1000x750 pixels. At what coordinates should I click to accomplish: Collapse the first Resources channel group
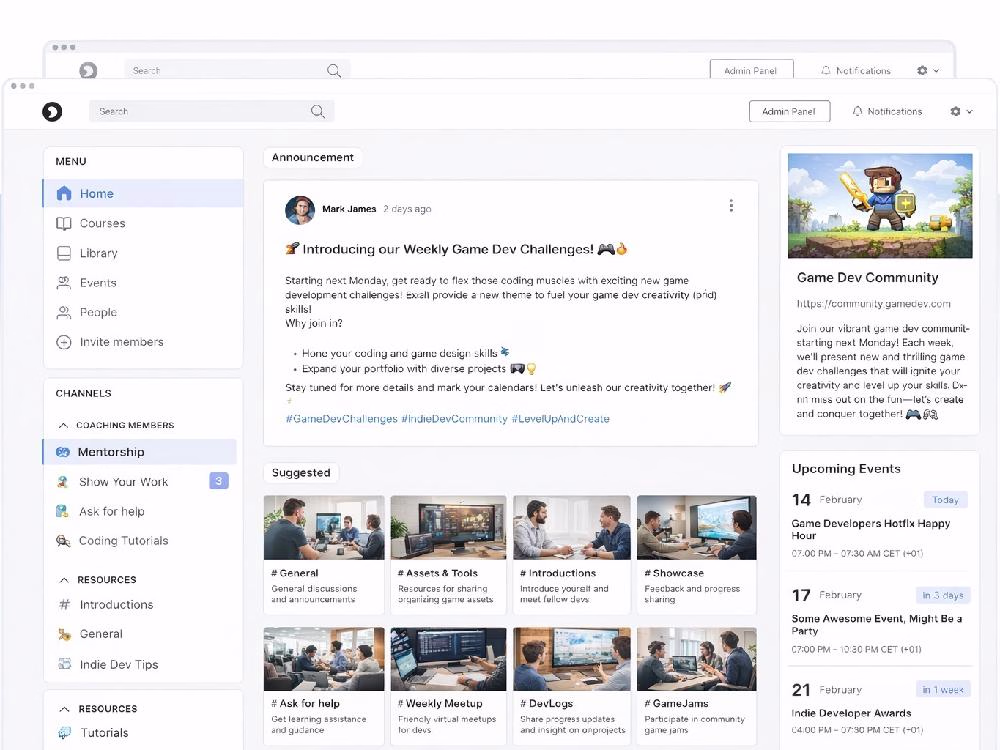pyautogui.click(x=64, y=580)
